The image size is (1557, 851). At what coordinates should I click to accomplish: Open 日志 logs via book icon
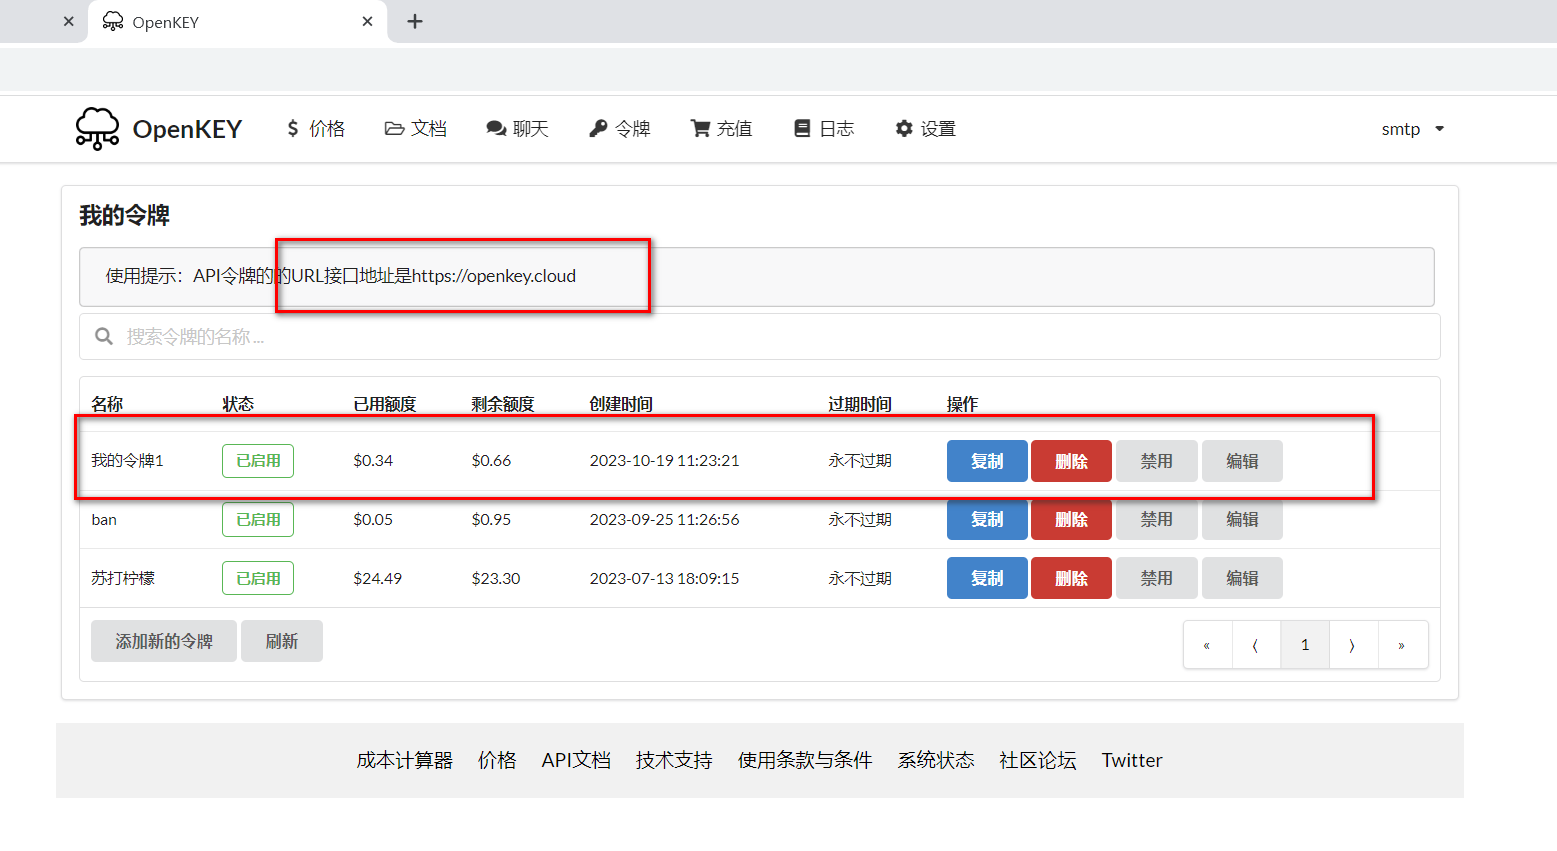click(x=802, y=129)
